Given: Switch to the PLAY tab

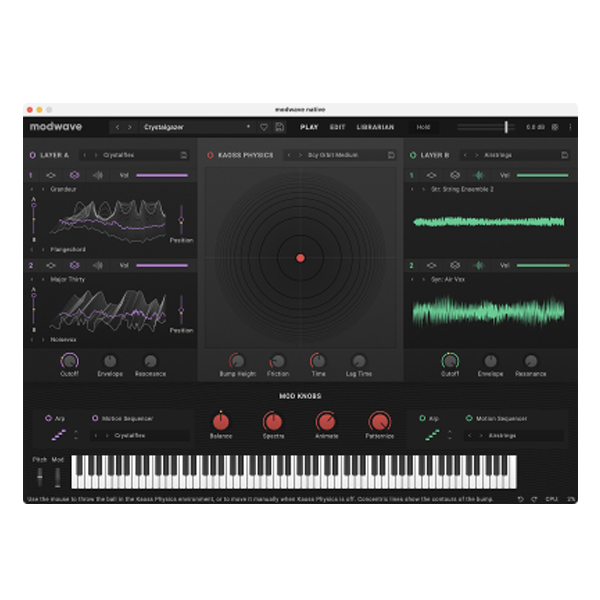Looking at the screenshot, I should click(309, 127).
